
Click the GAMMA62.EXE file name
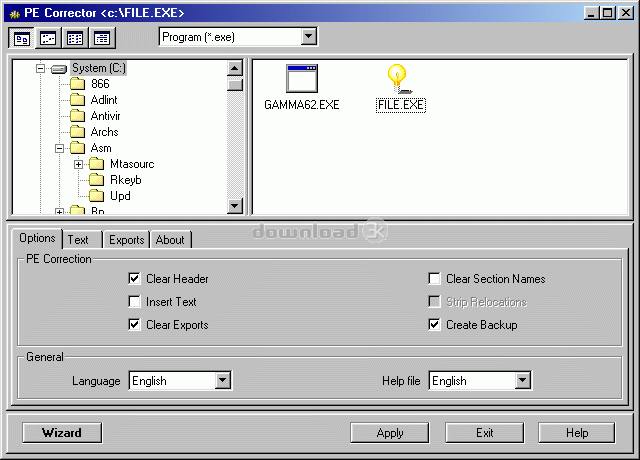(x=302, y=105)
